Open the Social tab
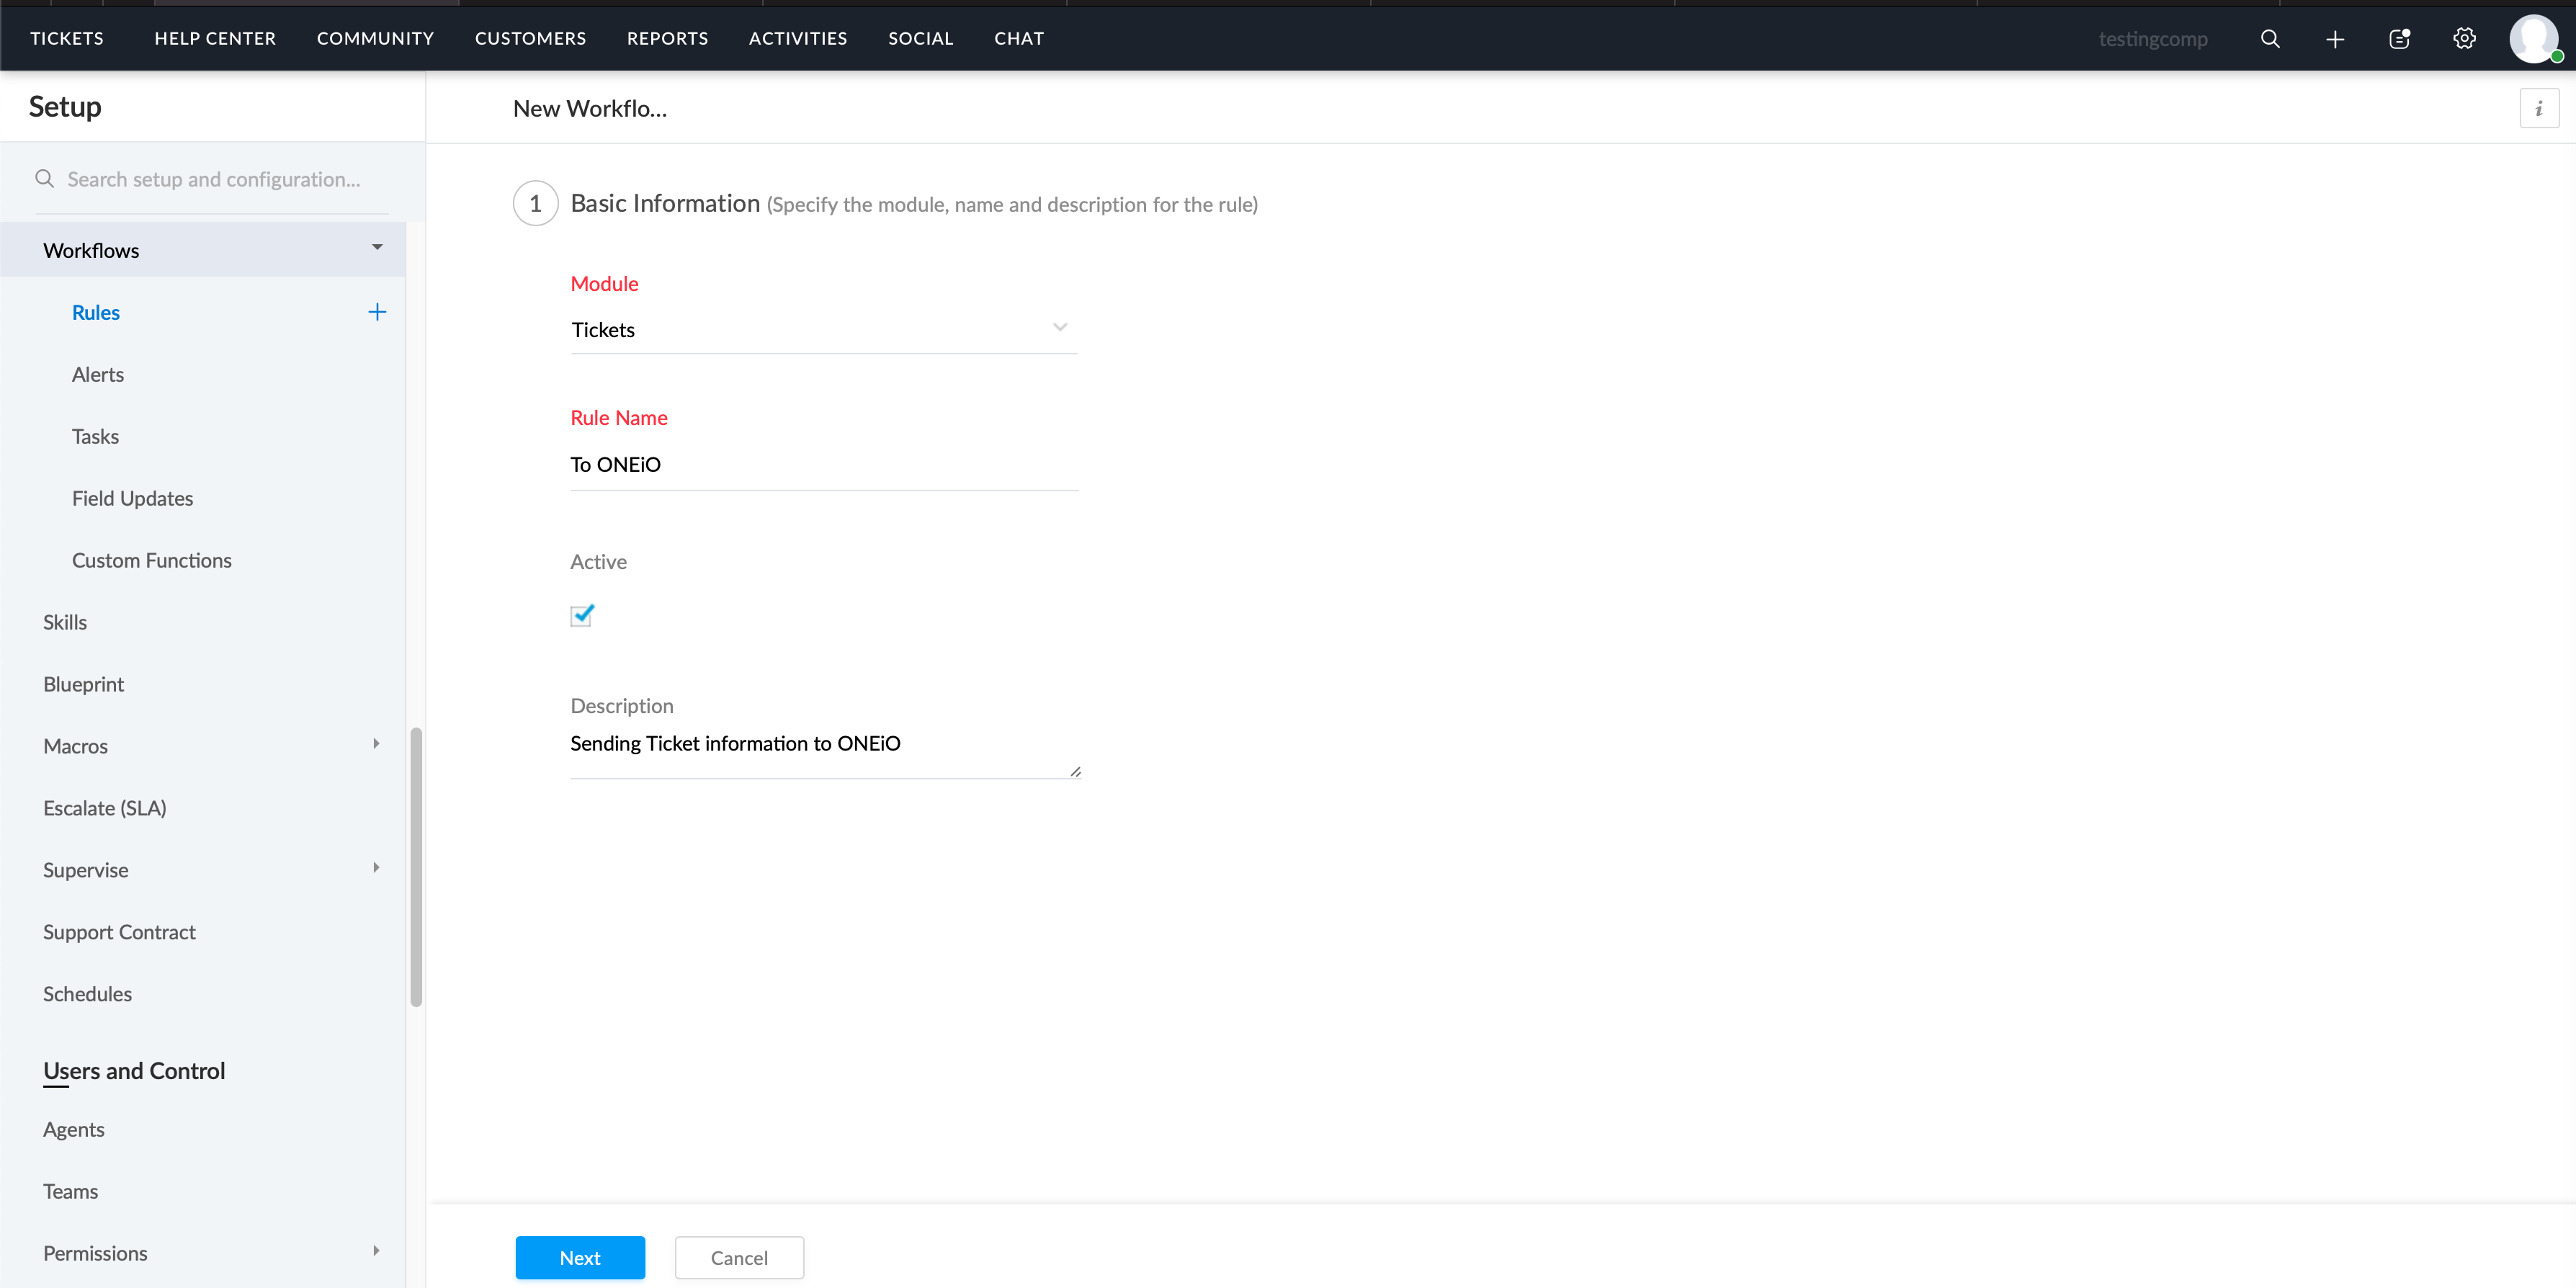2576x1288 pixels. point(921,38)
